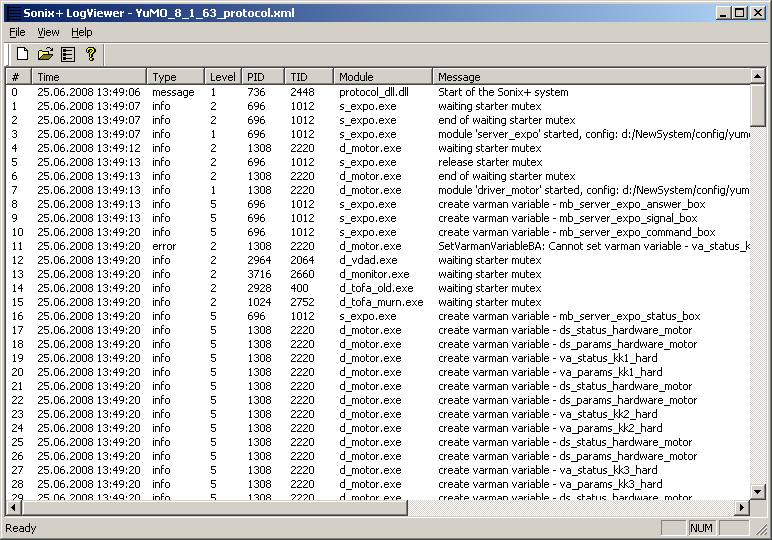Click the horizontal scrollbar left arrow

coord(13,508)
